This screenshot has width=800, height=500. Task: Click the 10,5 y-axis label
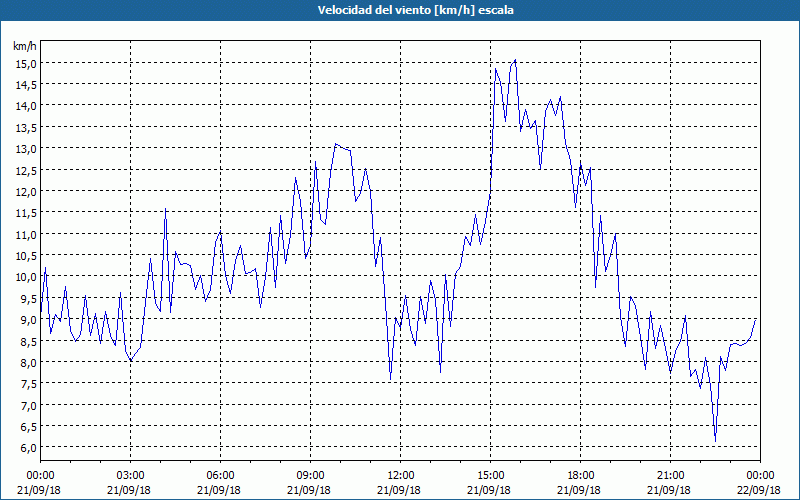click(27, 256)
